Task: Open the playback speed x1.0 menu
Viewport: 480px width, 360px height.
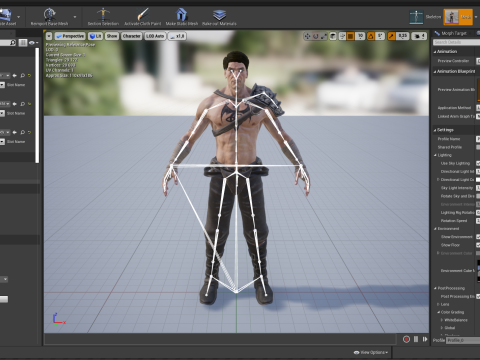Action: (x=177, y=36)
